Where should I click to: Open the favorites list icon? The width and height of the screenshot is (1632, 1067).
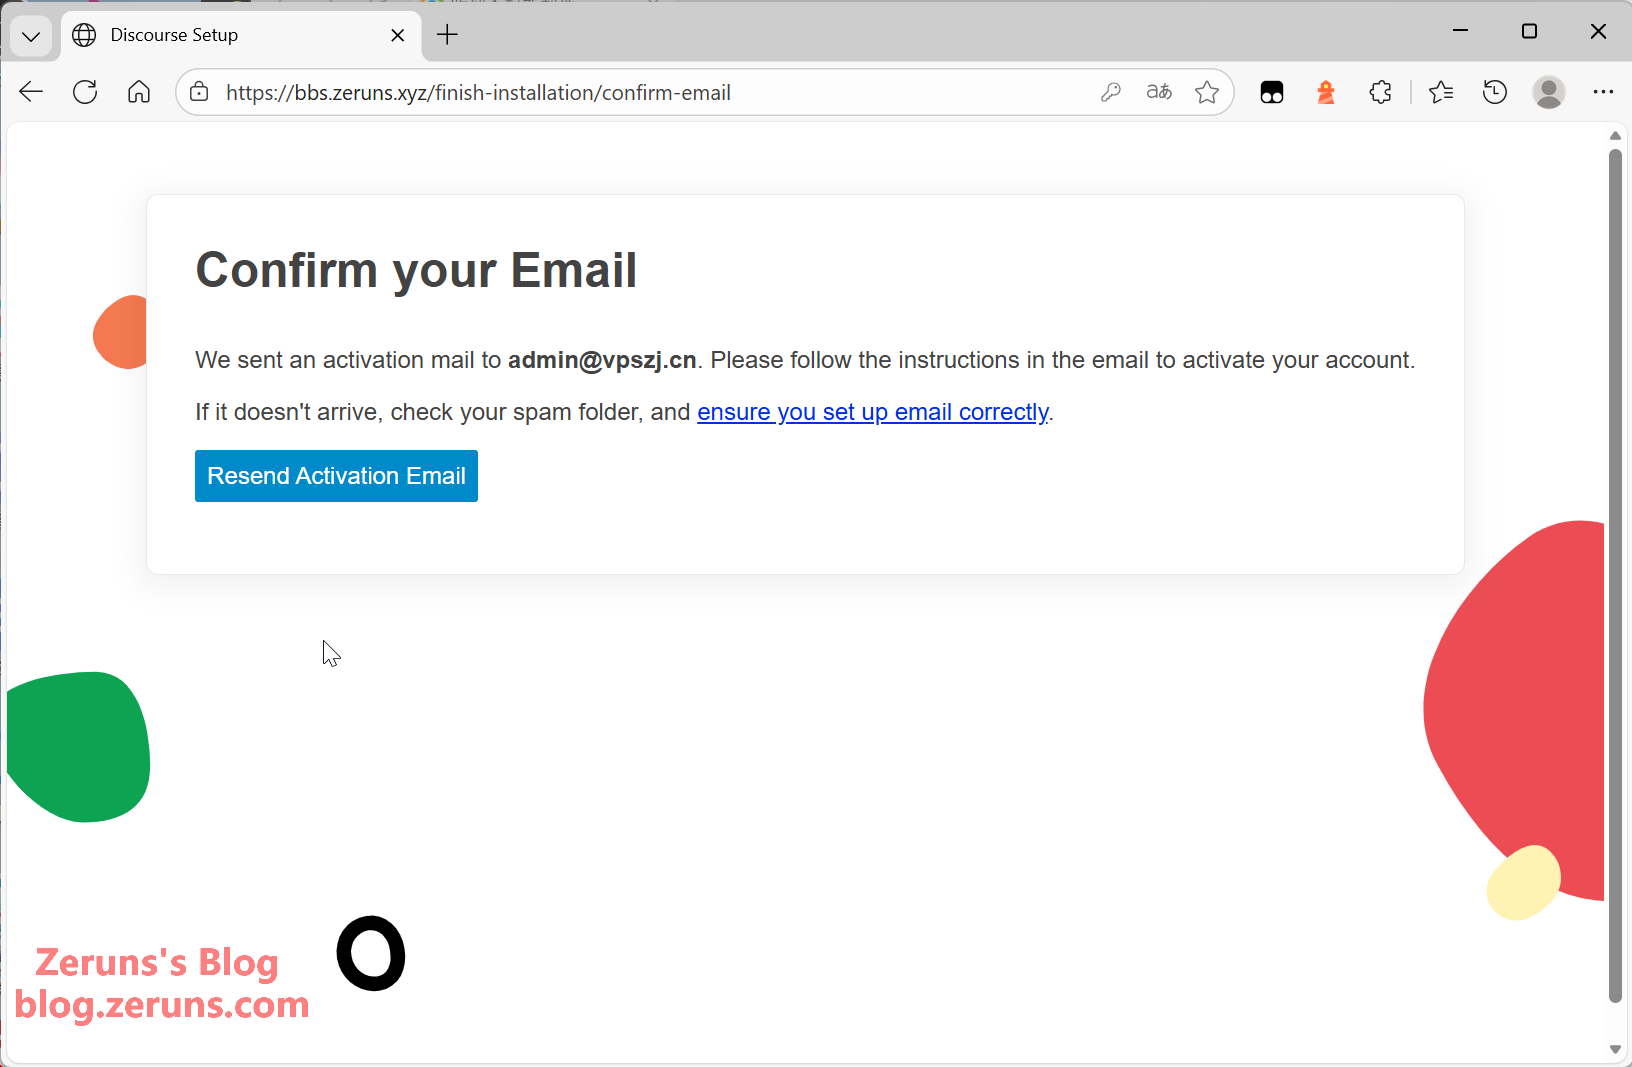click(x=1441, y=92)
